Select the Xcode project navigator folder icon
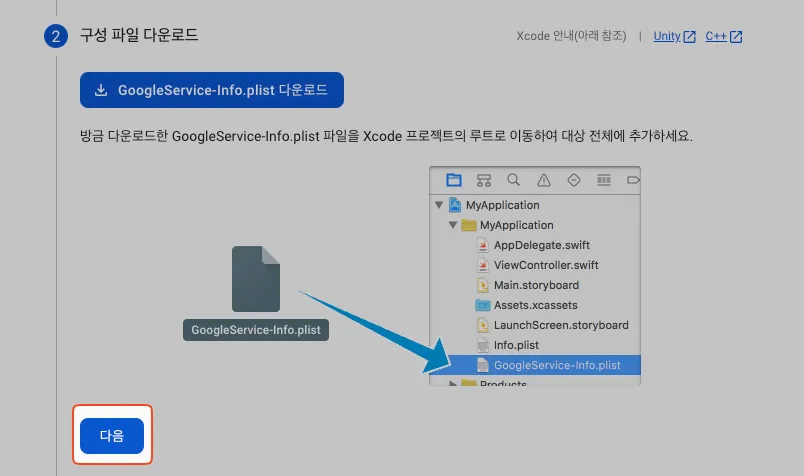804x476 pixels. coord(454,180)
